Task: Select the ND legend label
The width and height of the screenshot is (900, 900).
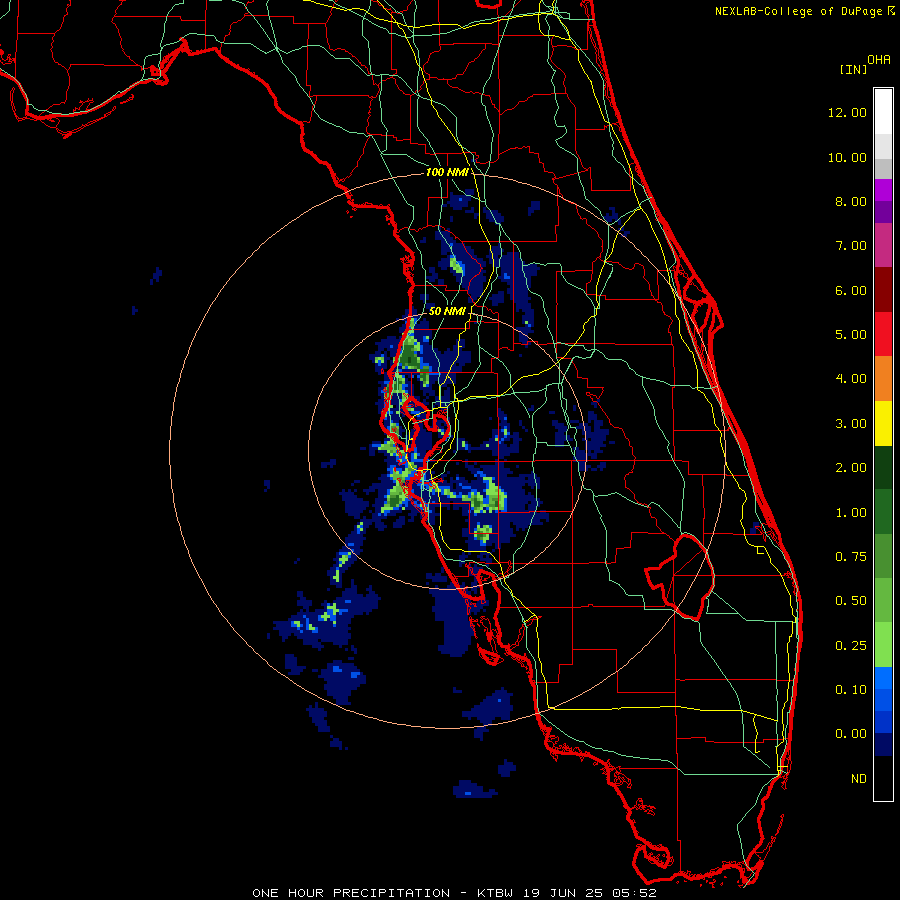Action: click(859, 779)
